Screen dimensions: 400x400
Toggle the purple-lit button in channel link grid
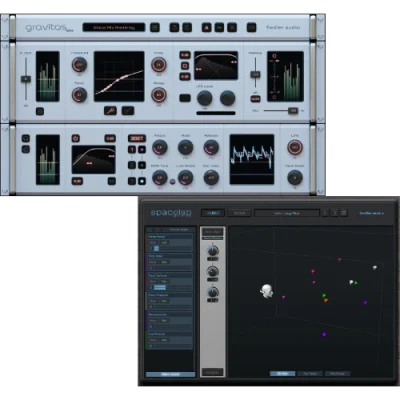pos(142,149)
